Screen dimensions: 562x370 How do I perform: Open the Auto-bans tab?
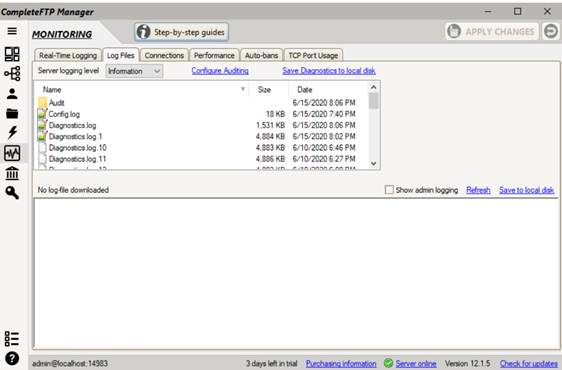coord(261,55)
